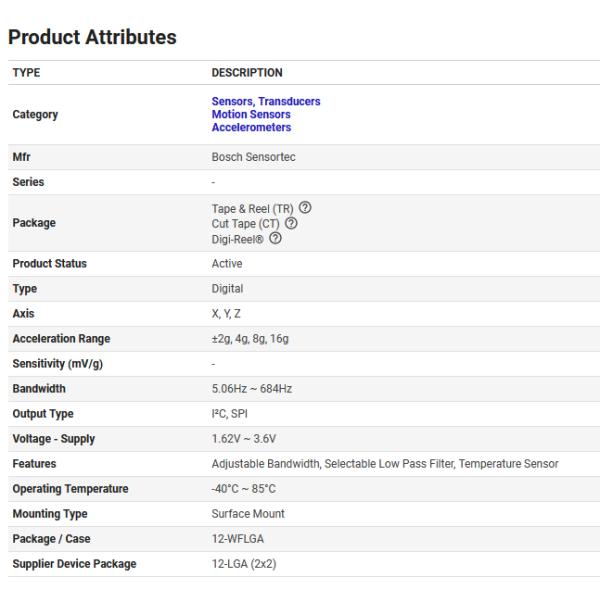Viewport: 600px width, 600px height.
Task: Select the 1.62V ~ 3.6V supply voltage value
Action: 243,439
